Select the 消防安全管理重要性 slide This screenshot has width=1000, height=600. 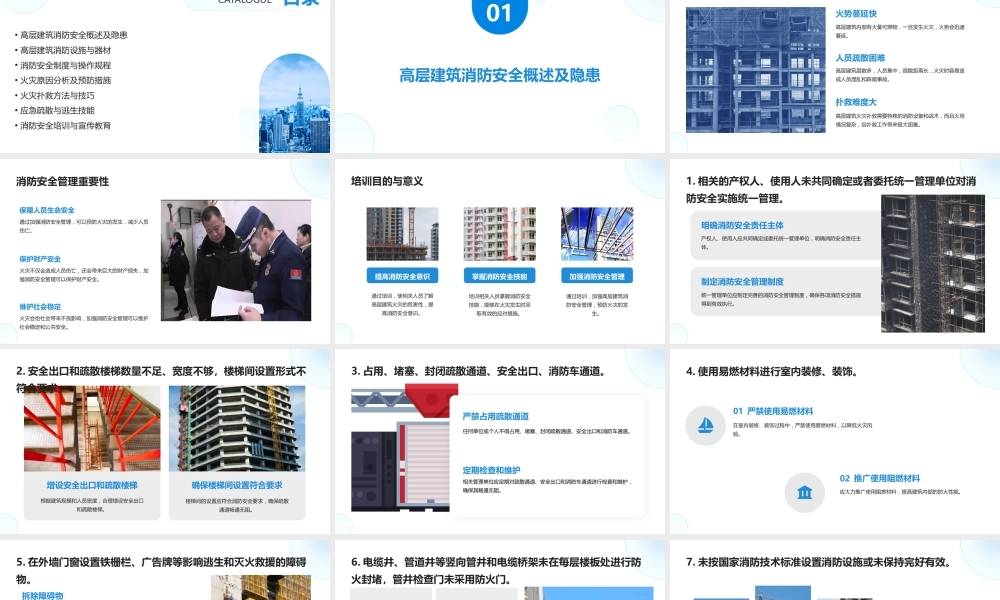click(165, 252)
